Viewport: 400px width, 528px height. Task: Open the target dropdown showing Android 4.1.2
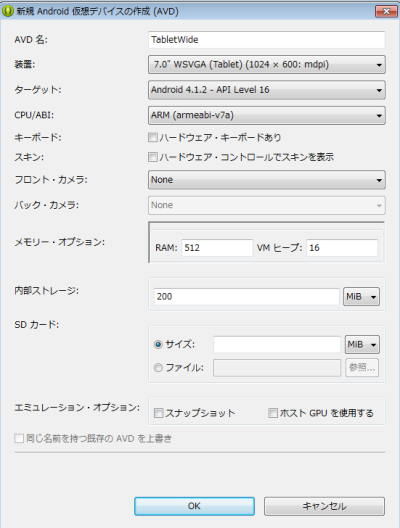[267, 90]
